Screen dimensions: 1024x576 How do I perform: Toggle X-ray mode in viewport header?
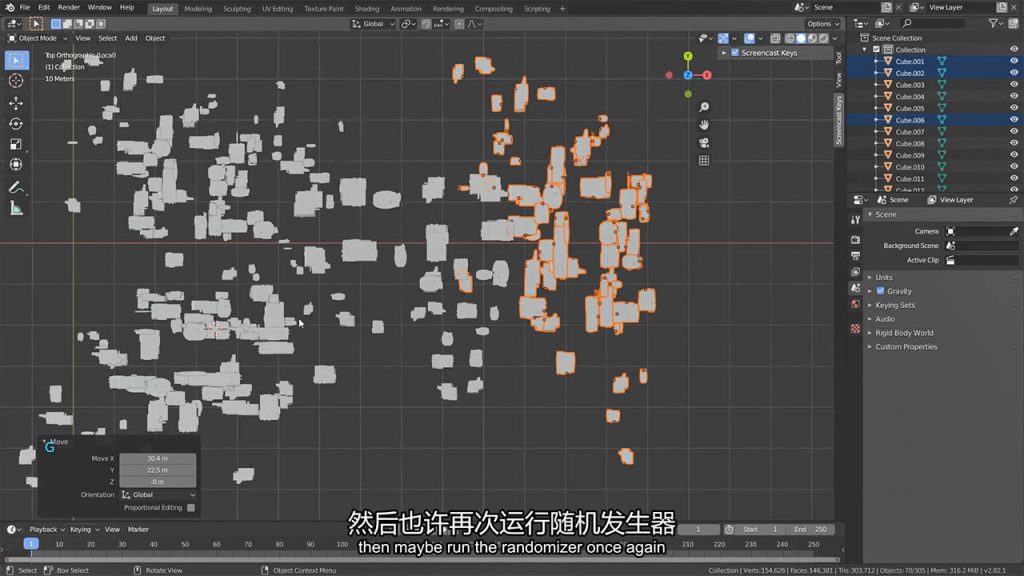tap(775, 39)
